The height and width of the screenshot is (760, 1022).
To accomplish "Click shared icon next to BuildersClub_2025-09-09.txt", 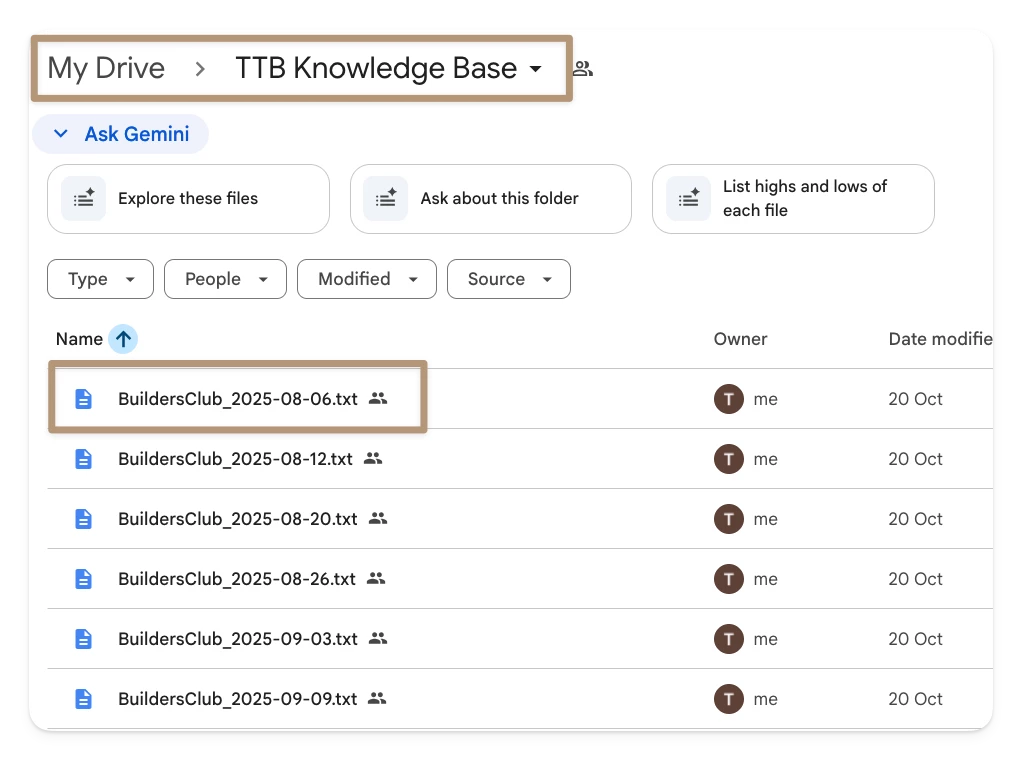I will point(377,698).
